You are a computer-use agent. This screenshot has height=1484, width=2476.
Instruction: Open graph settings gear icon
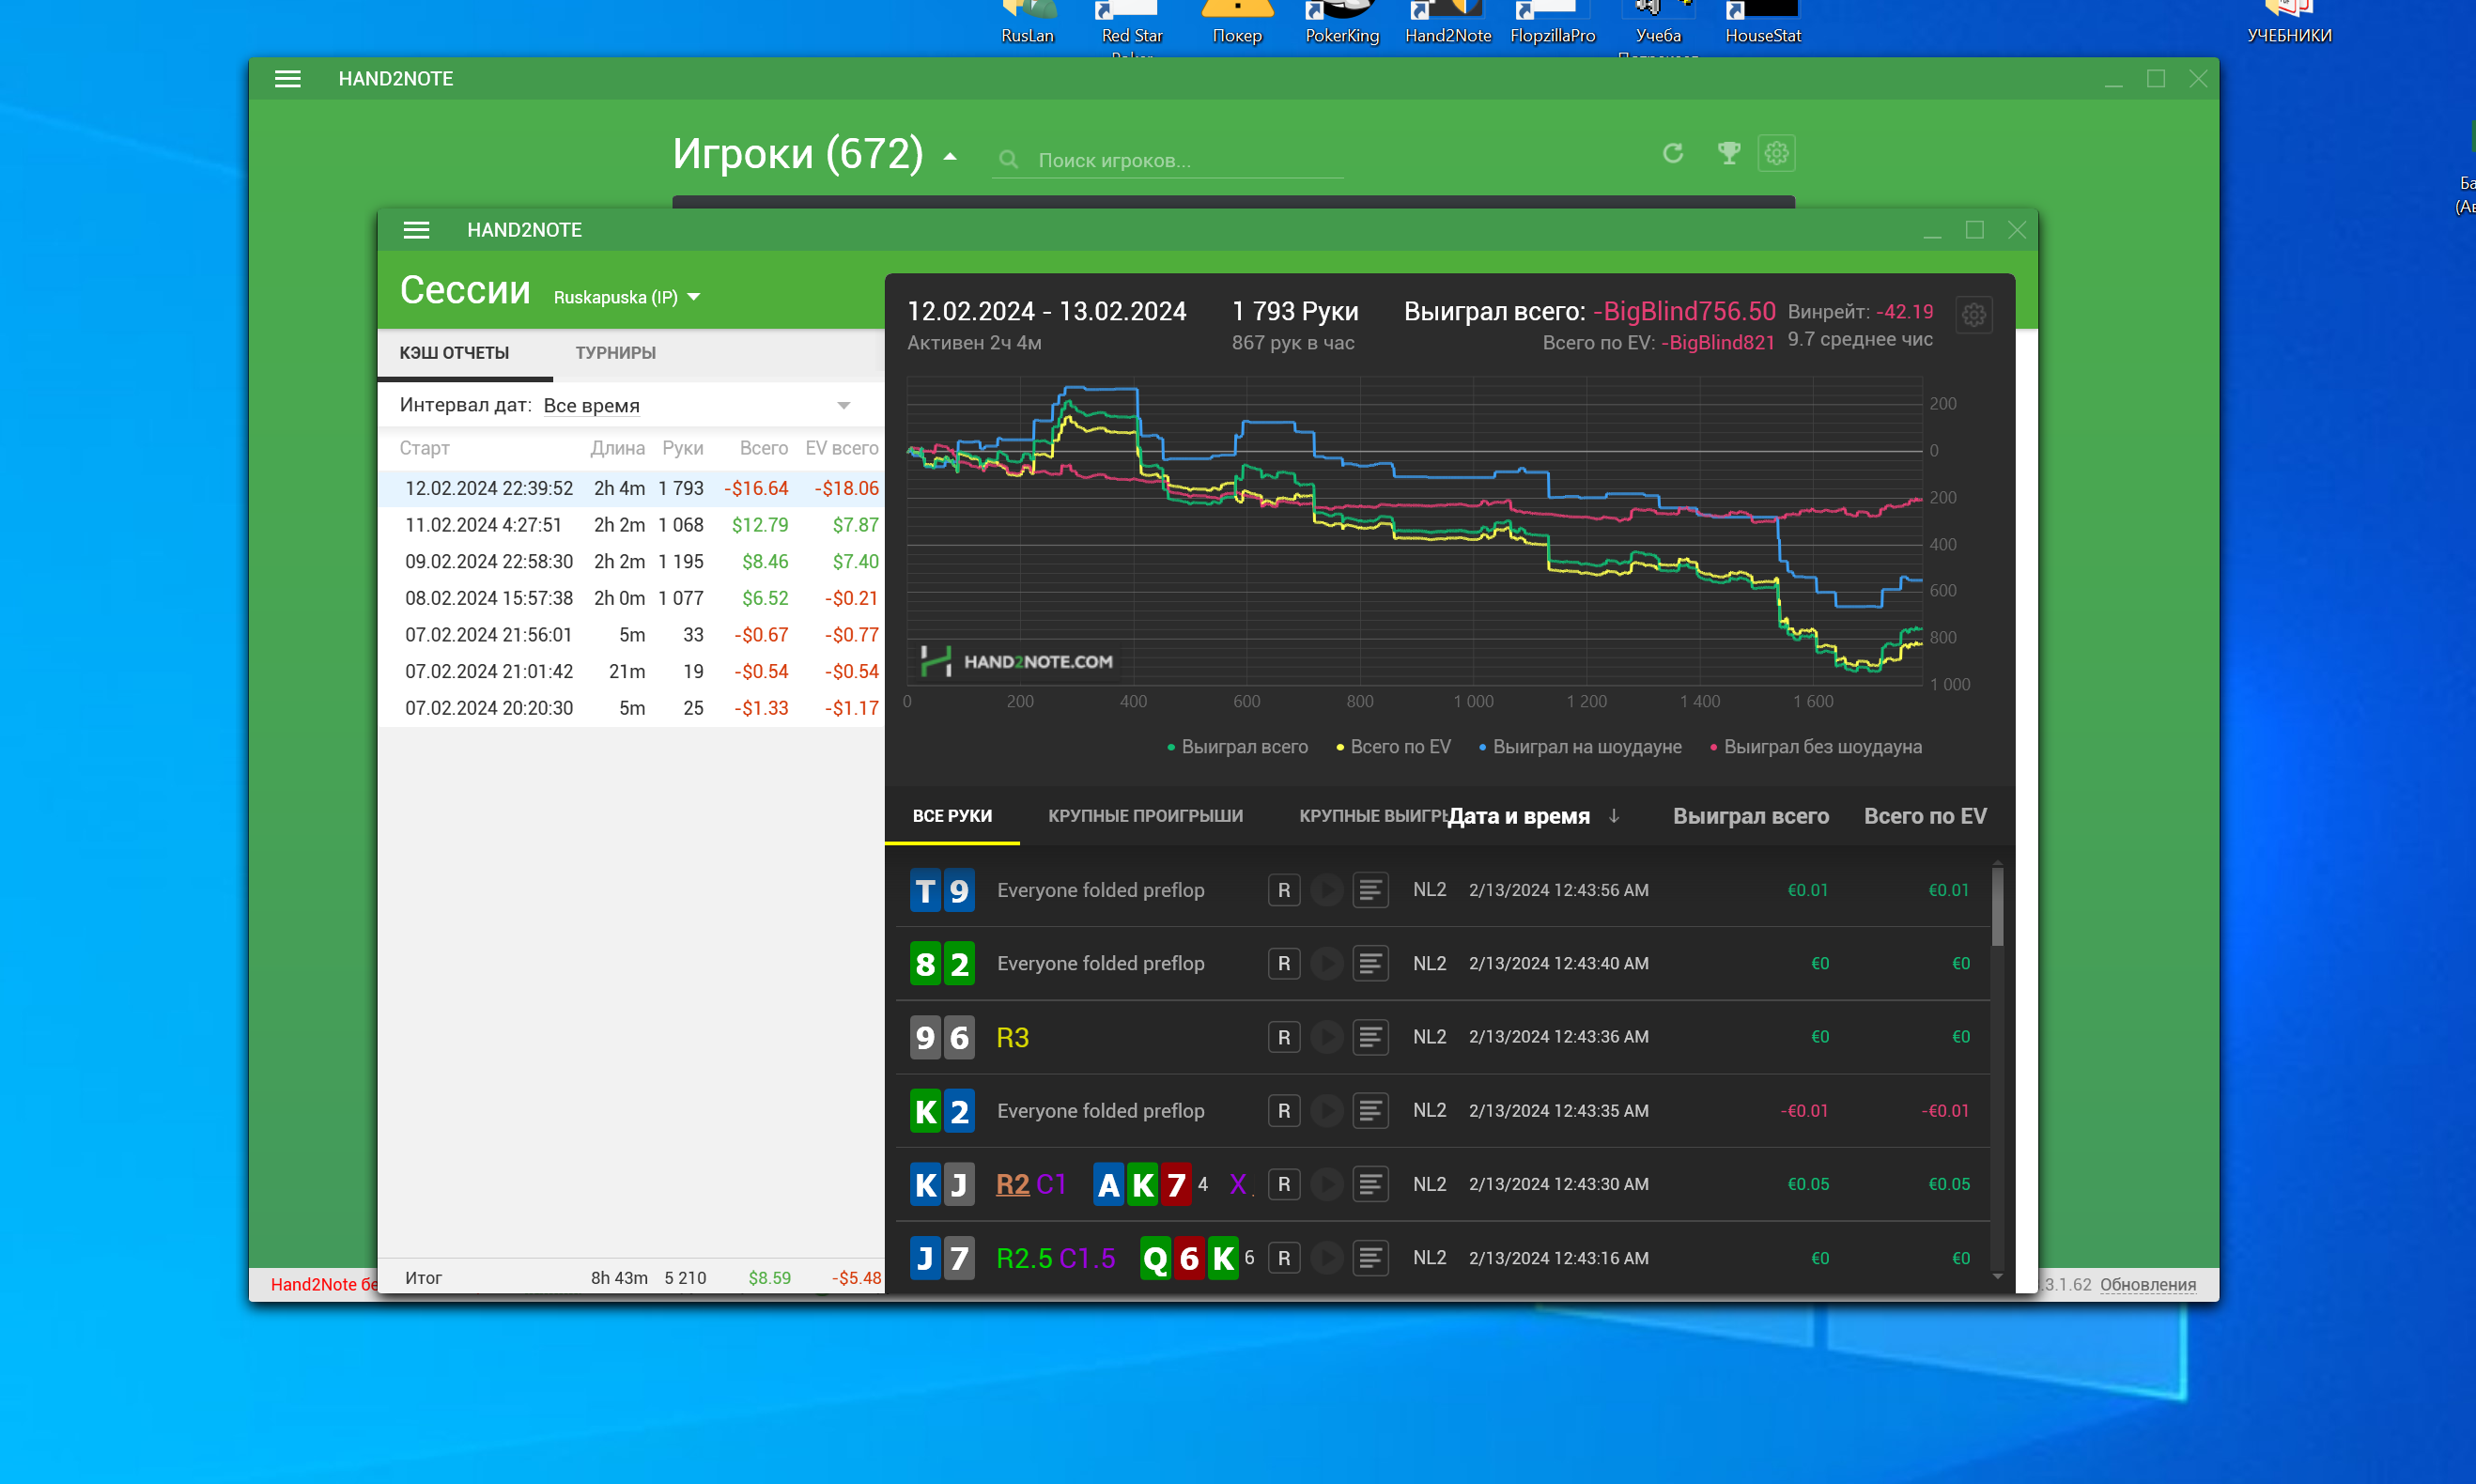tap(1973, 315)
